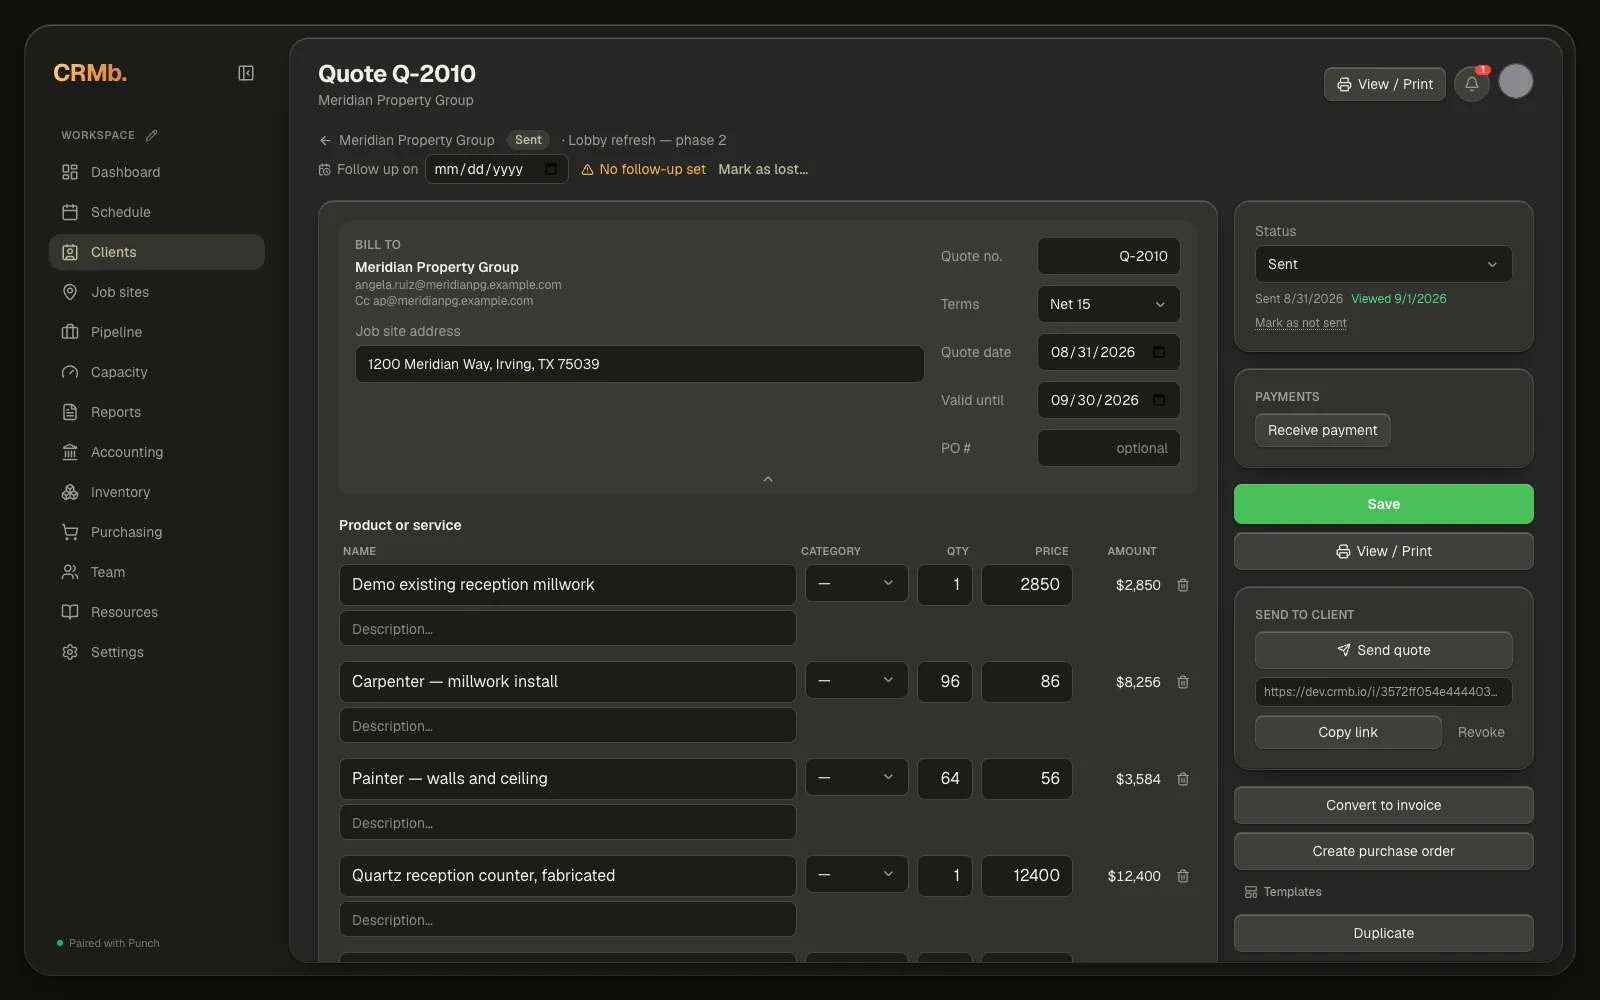Image resolution: width=1600 pixels, height=1000 pixels.
Task: Click in the Job site address field
Action: 640,364
